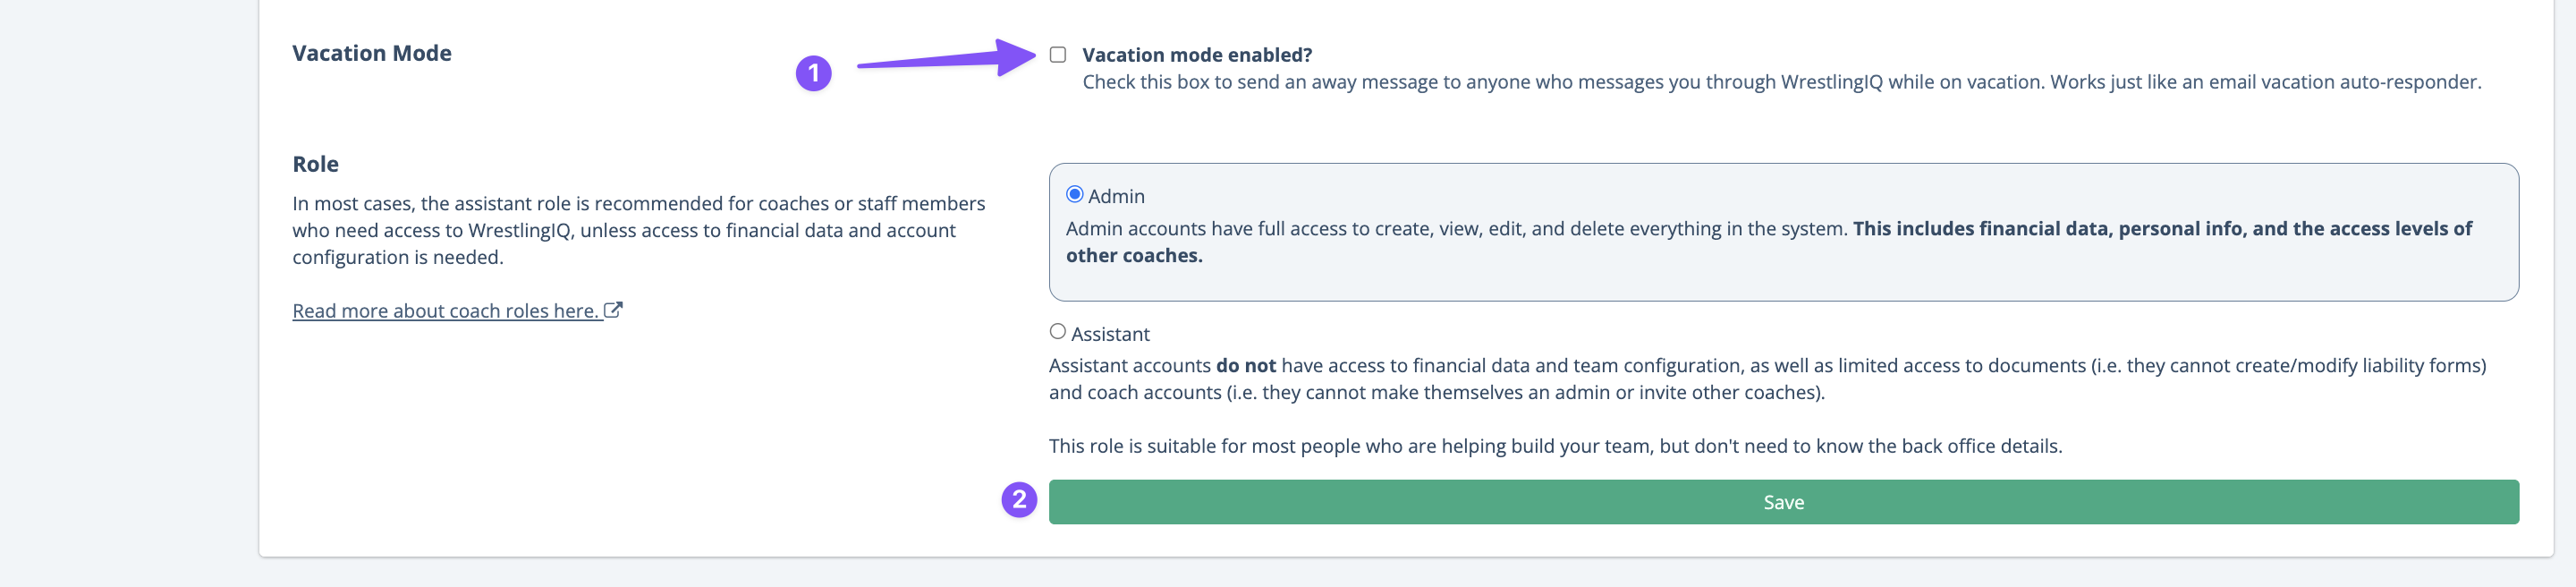This screenshot has height=587, width=2576.
Task: Click the 'Vacation Mode' section heading
Action: 372,53
